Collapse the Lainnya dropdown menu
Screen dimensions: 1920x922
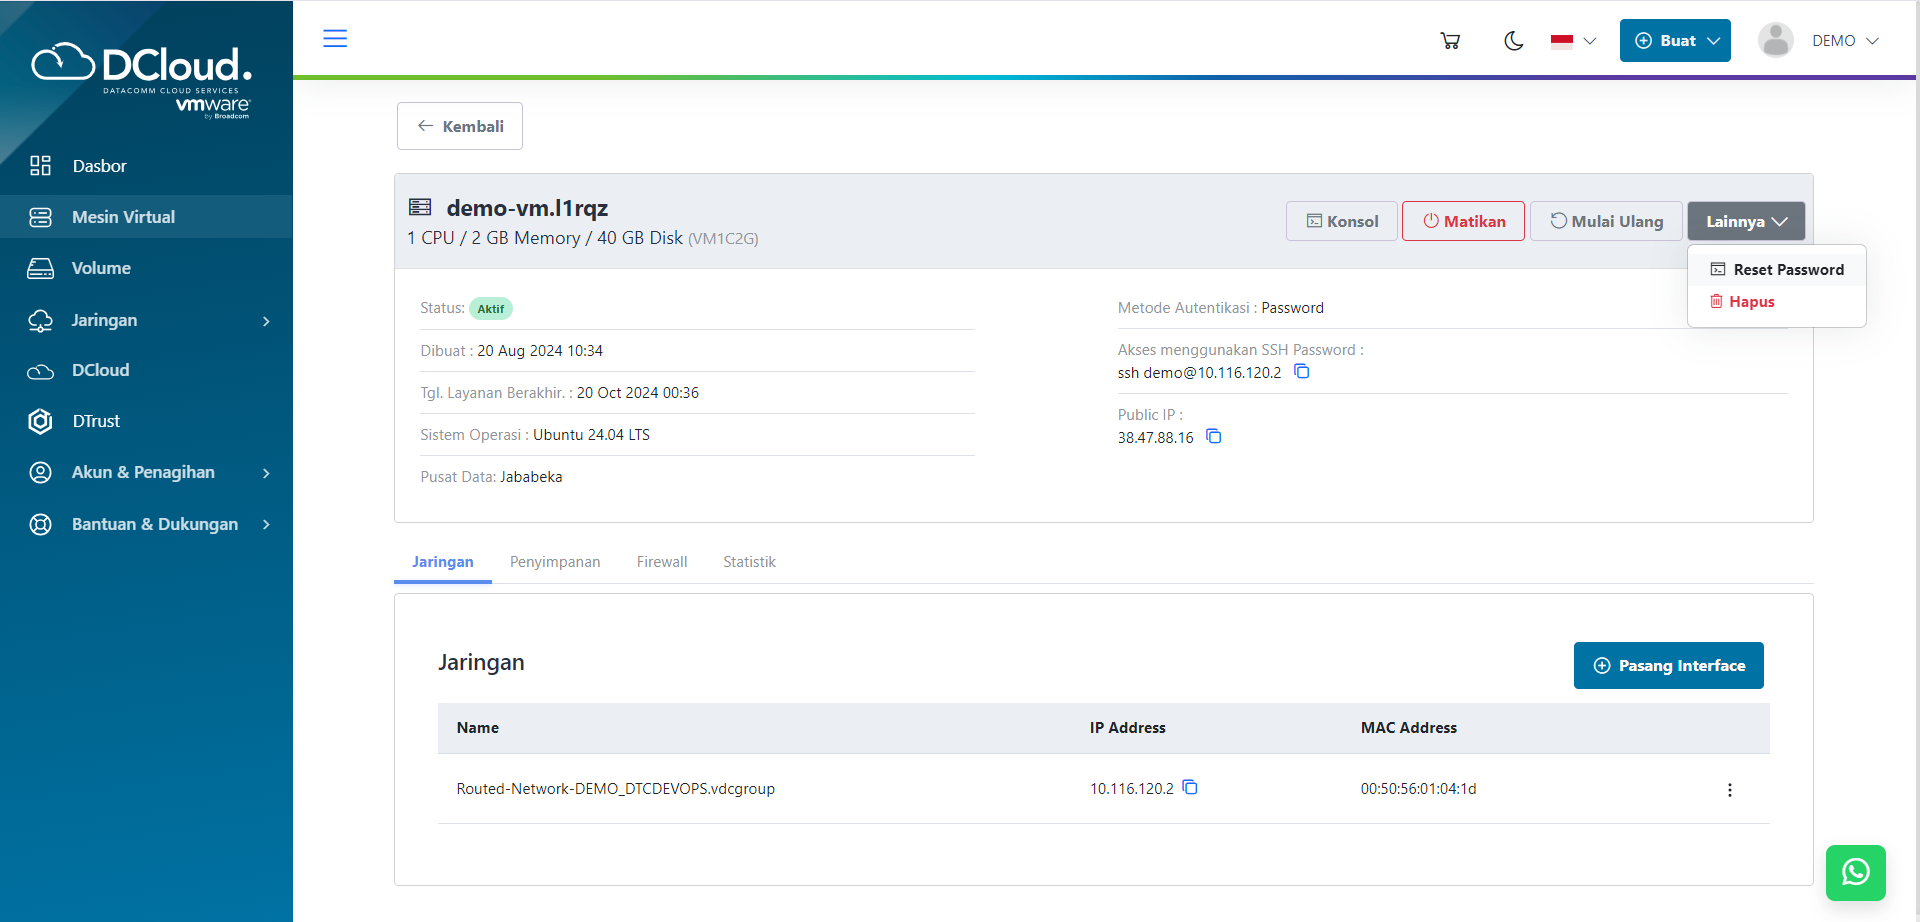tap(1746, 221)
